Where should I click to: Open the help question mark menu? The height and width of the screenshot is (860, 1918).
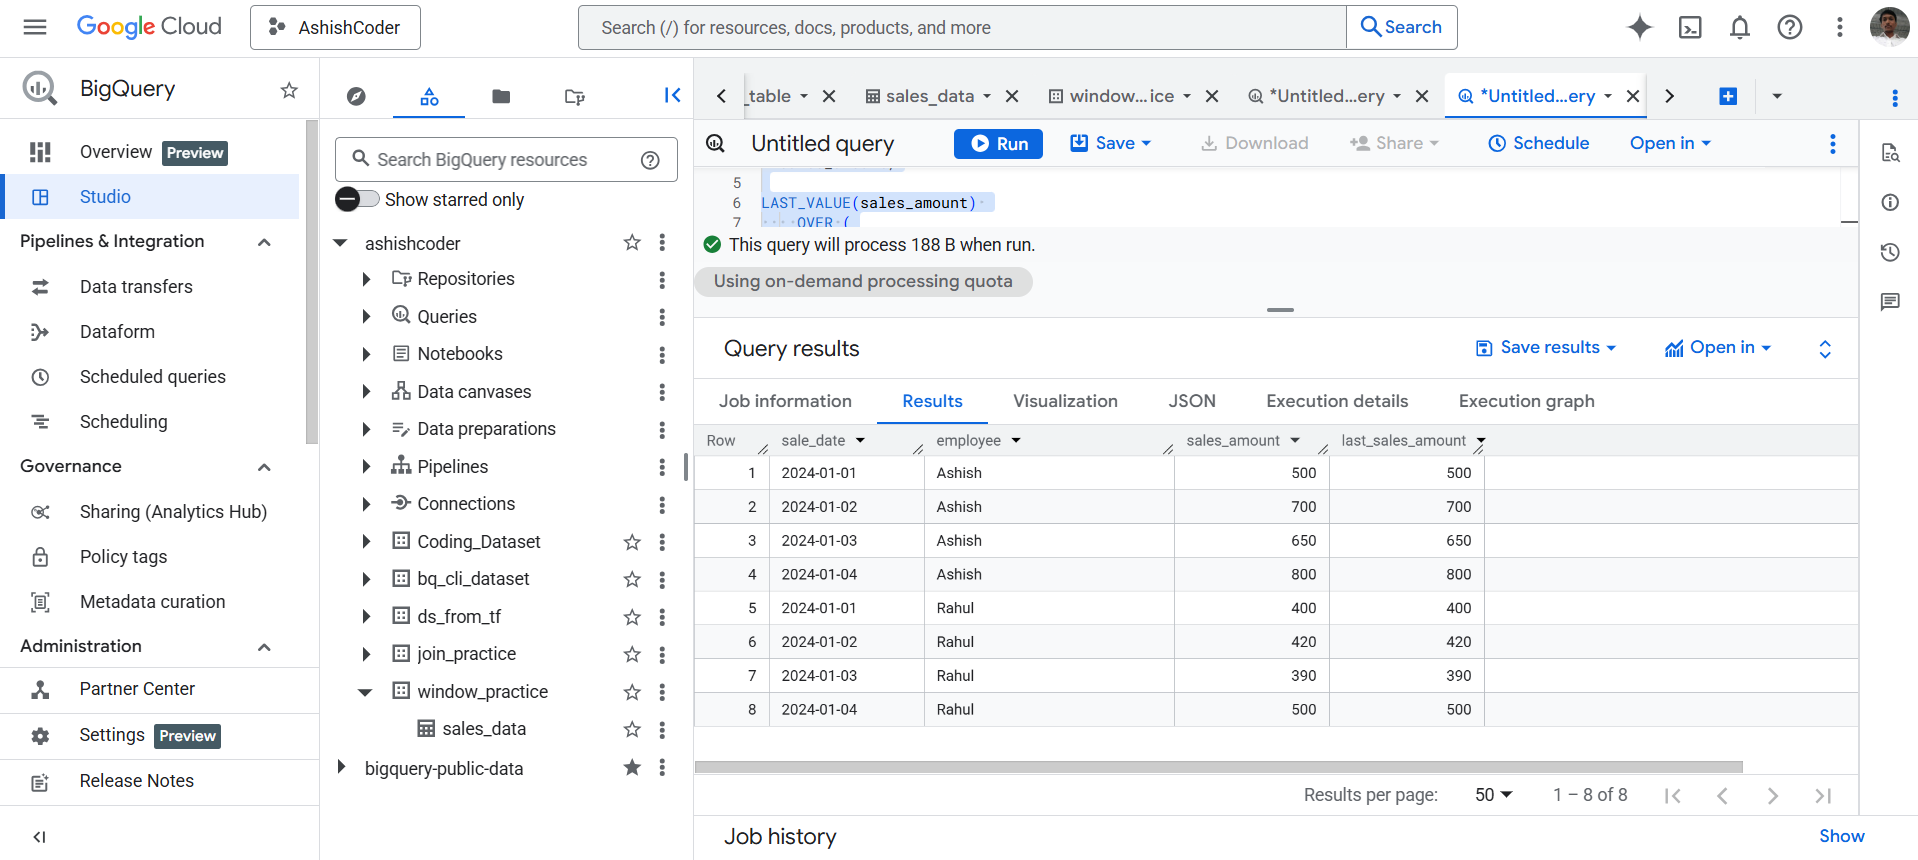1790,27
